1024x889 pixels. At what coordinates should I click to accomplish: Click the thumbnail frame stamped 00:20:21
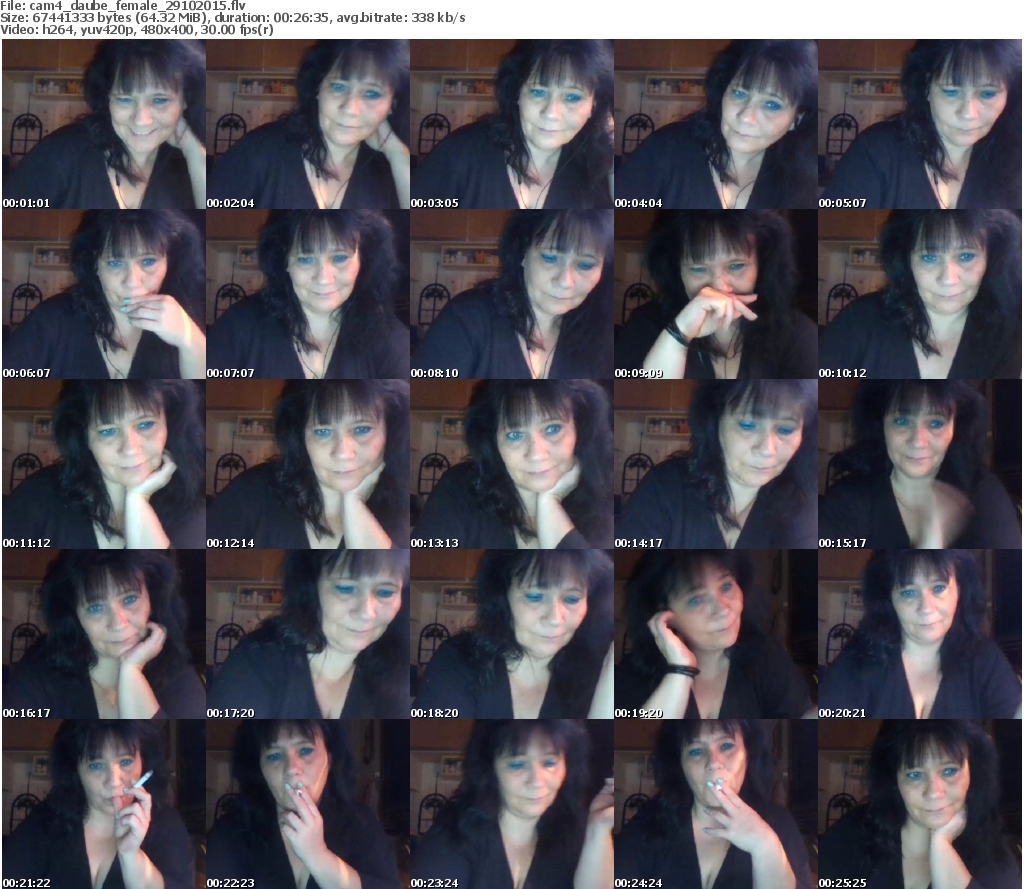[x=920, y=634]
